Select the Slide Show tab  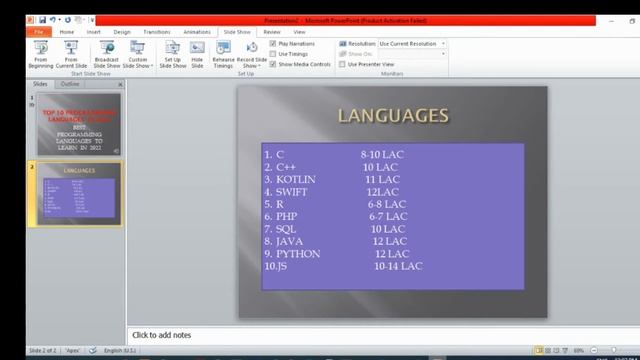pos(237,32)
